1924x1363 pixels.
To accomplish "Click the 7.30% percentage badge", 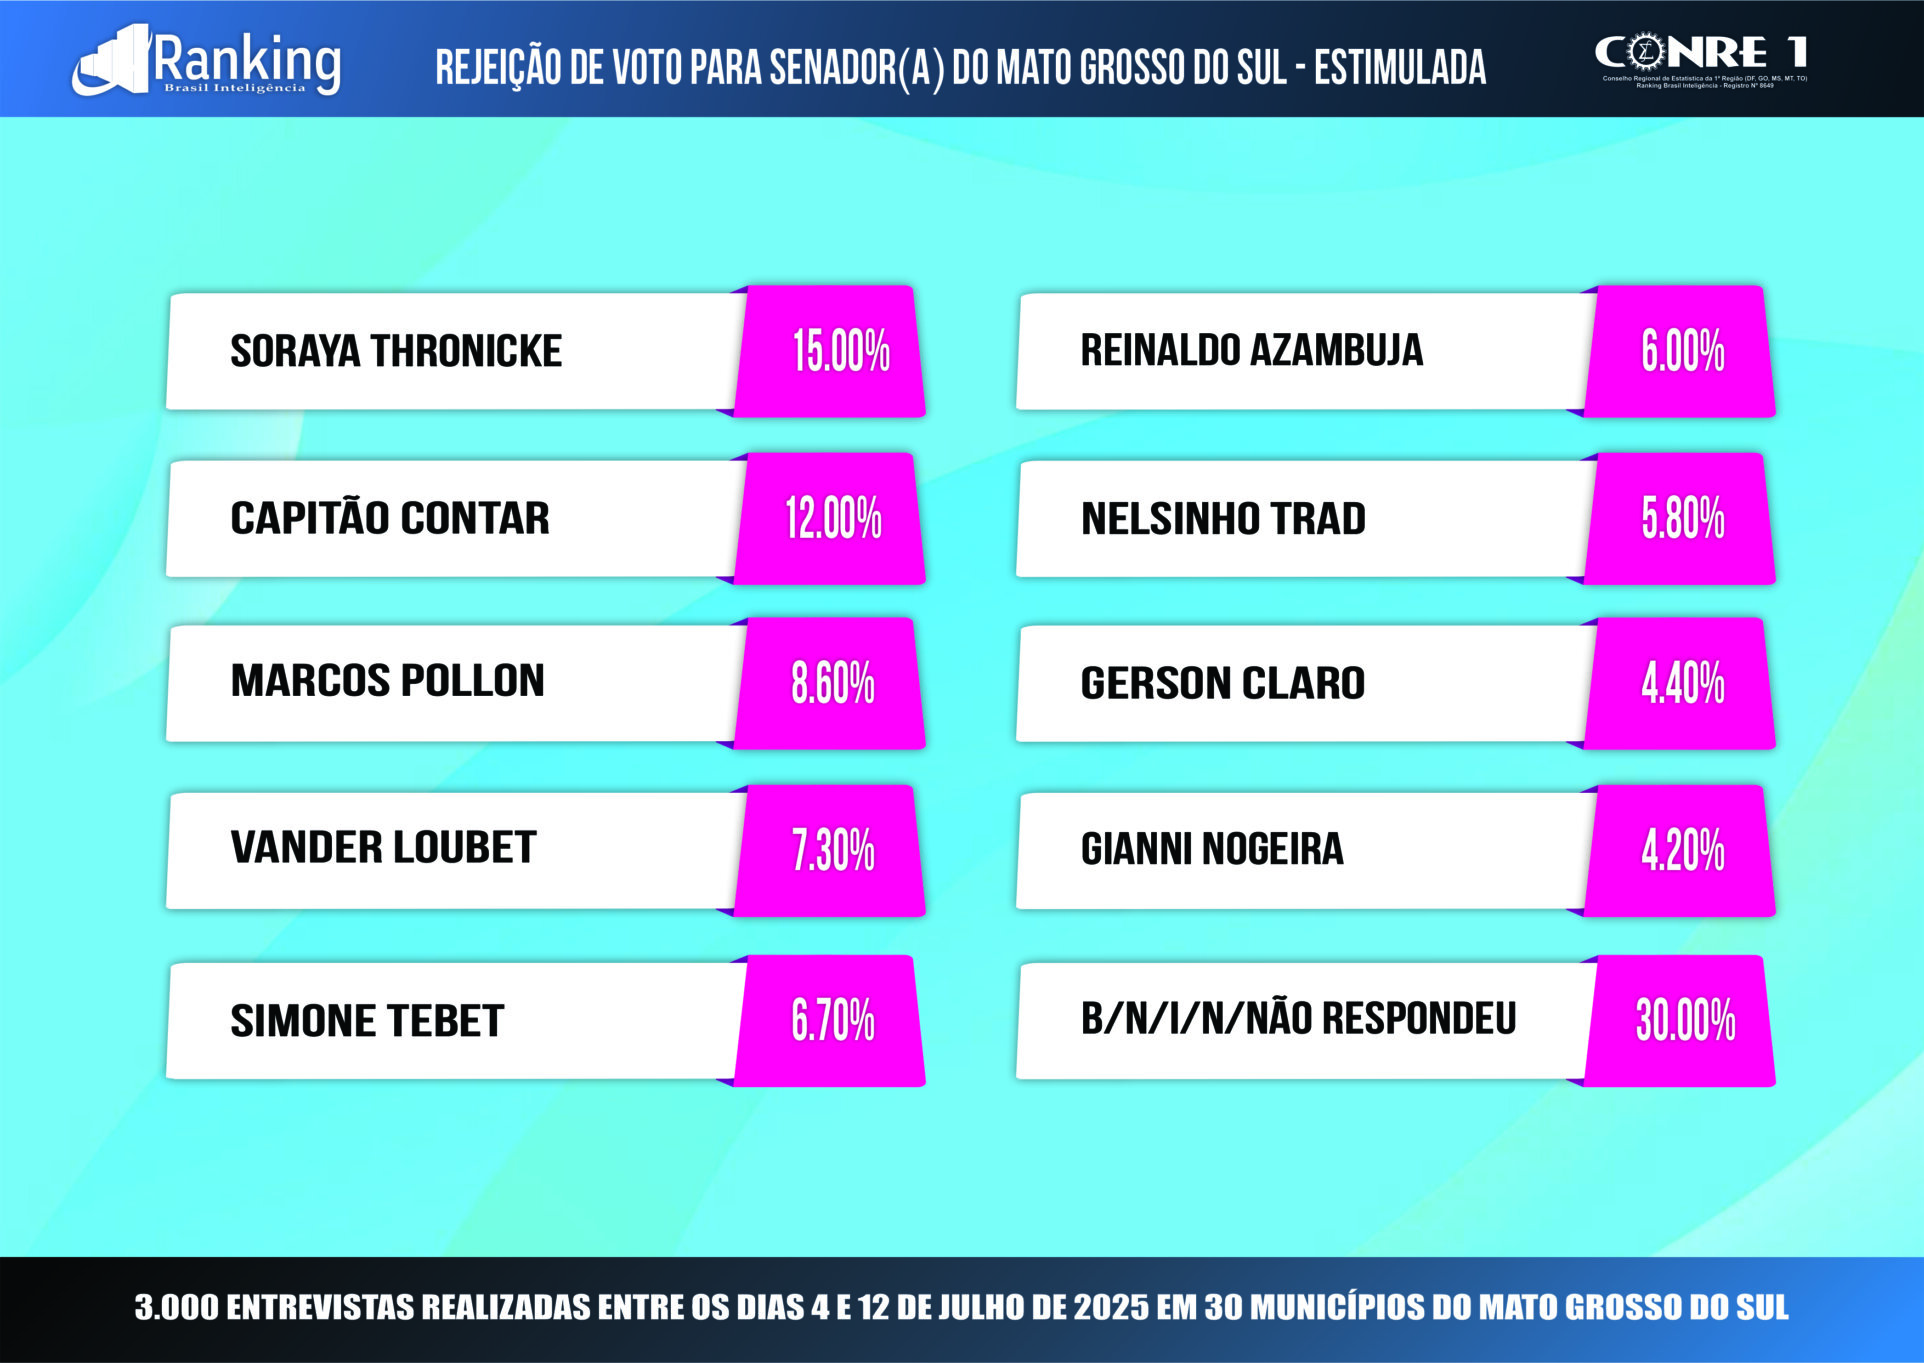I will click(x=830, y=850).
